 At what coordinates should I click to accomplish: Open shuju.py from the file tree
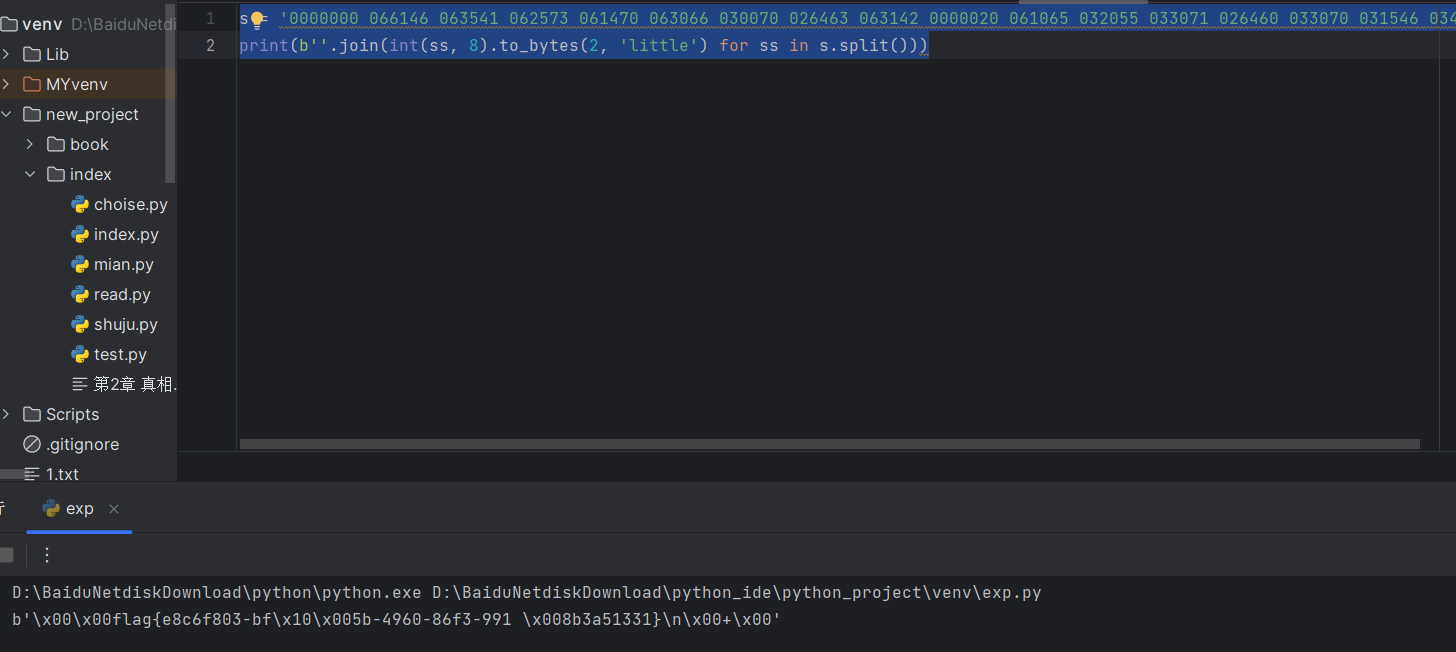125,324
